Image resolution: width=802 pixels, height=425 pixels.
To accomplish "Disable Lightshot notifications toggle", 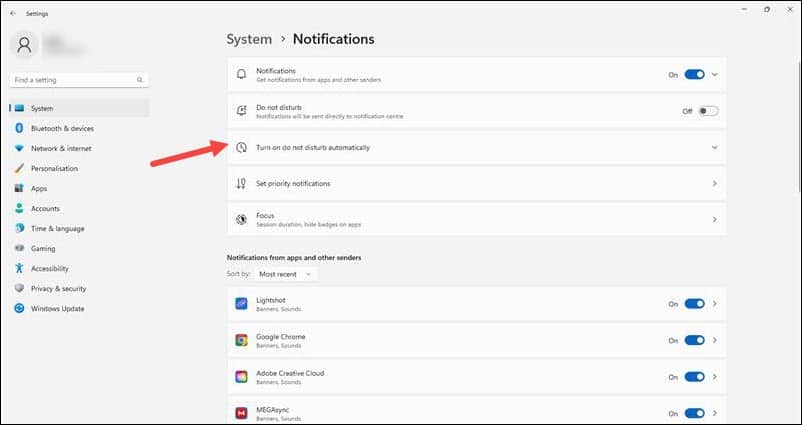I will 695,304.
